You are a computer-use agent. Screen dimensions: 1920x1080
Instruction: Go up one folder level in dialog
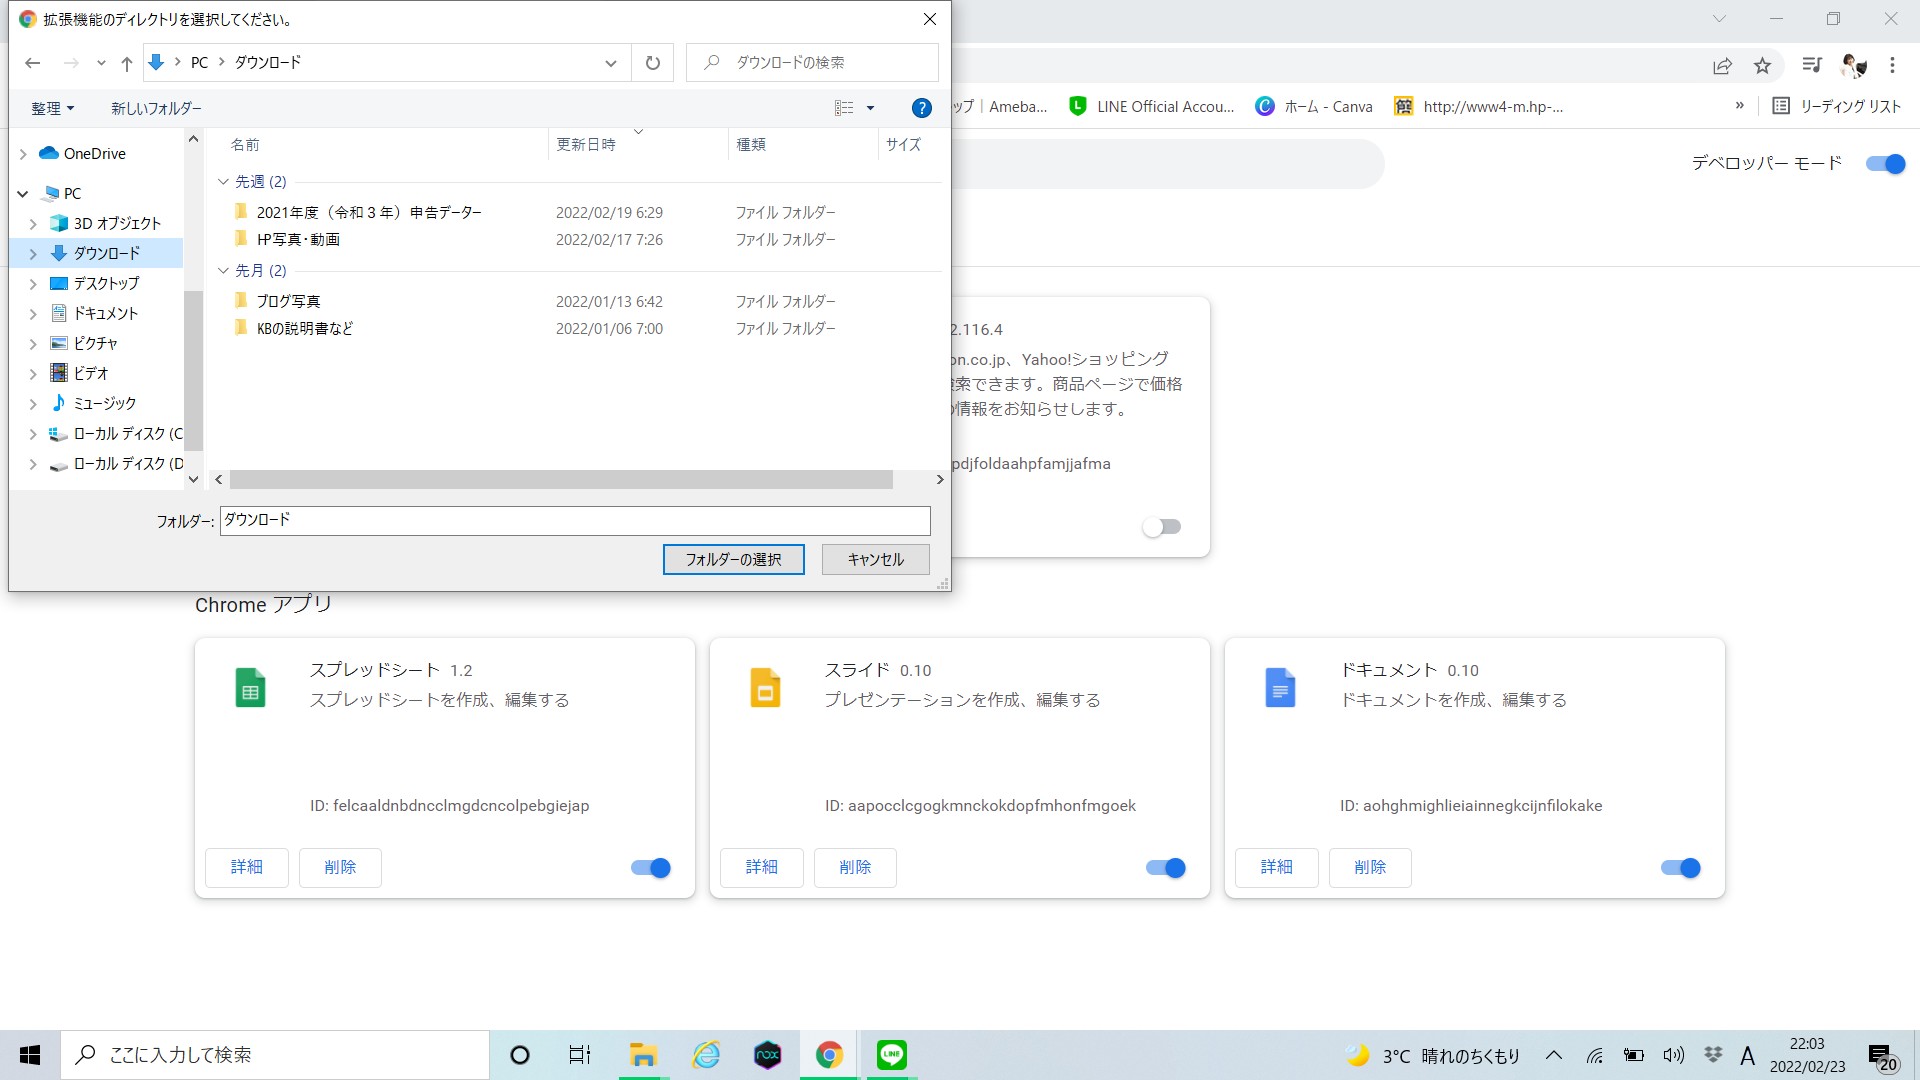[127, 63]
